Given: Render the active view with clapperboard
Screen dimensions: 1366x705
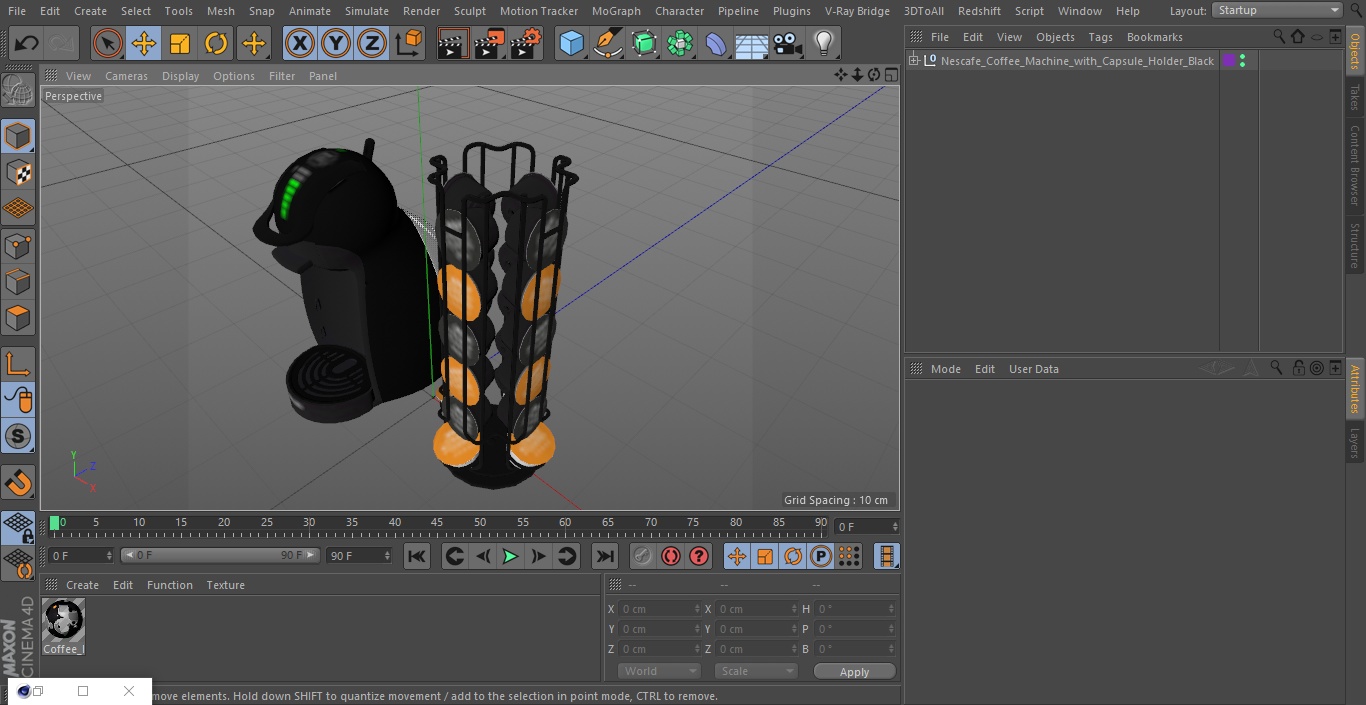Looking at the screenshot, I should click(453, 43).
